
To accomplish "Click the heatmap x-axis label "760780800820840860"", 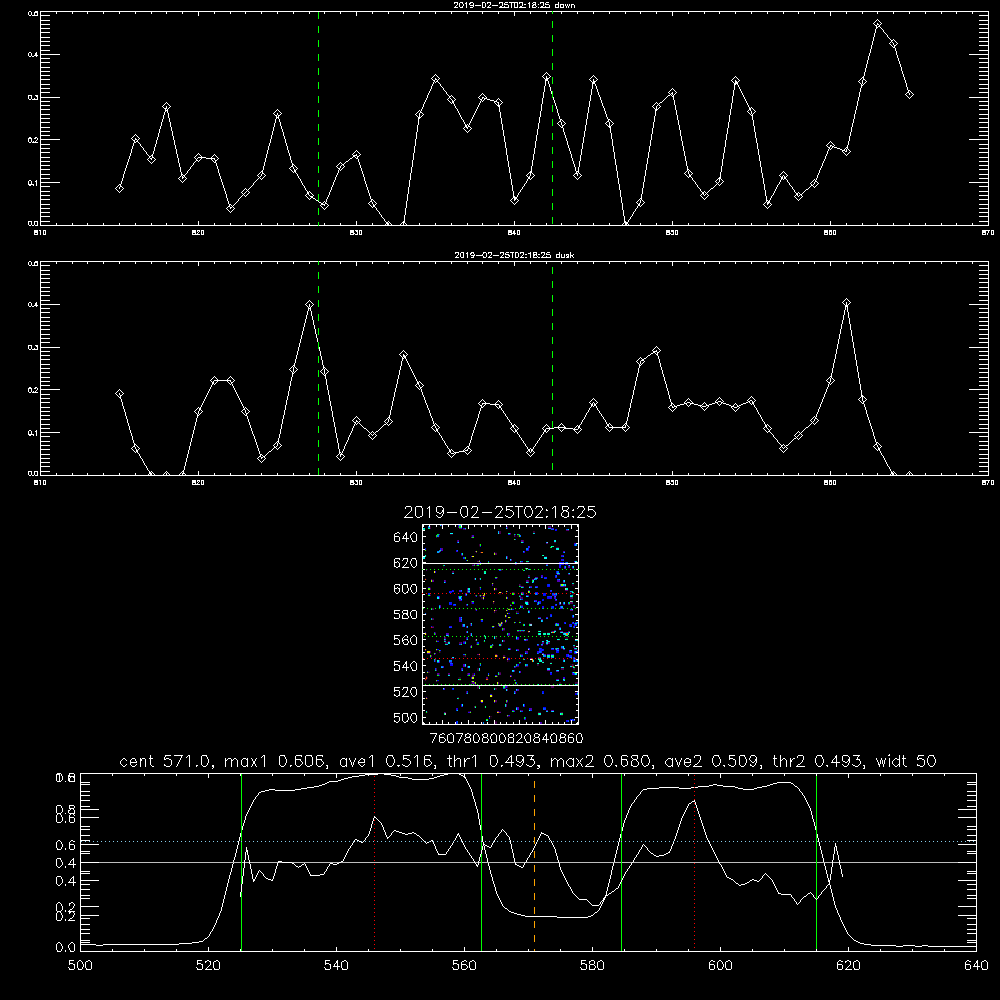I will tap(506, 739).
